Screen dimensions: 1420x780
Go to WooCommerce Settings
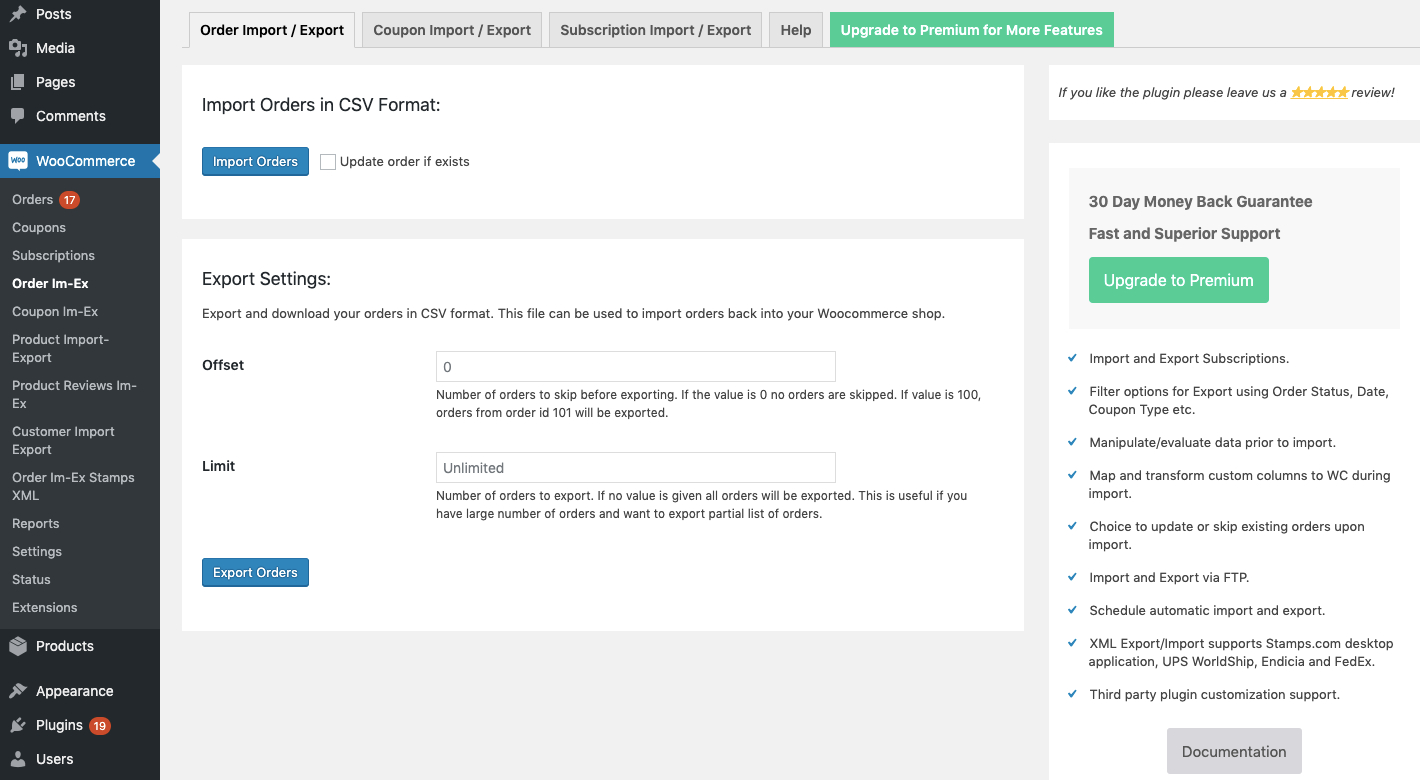pyautogui.click(x=37, y=552)
